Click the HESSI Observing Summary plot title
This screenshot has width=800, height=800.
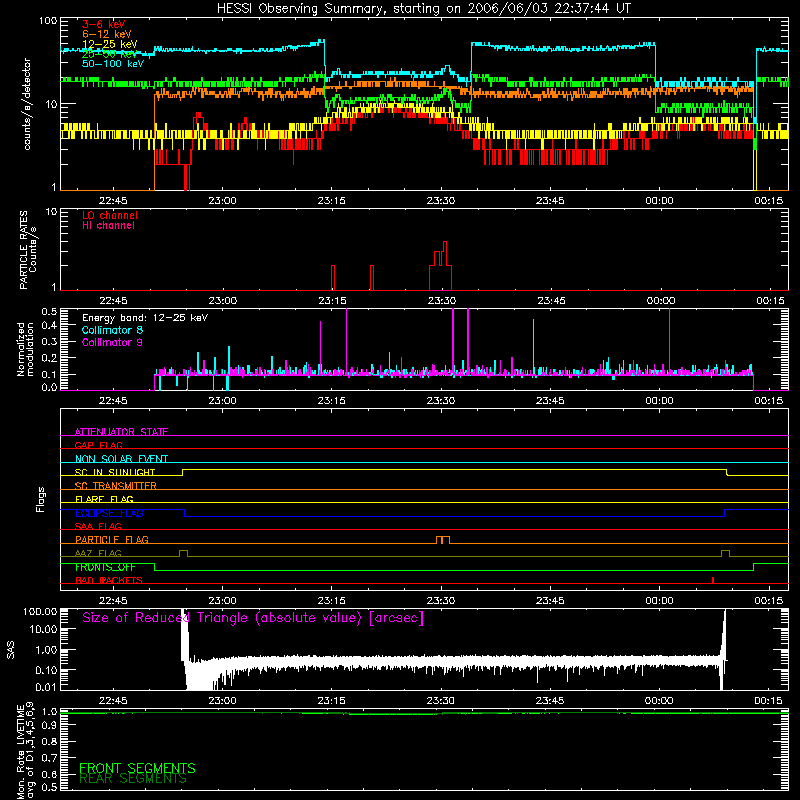click(423, 9)
